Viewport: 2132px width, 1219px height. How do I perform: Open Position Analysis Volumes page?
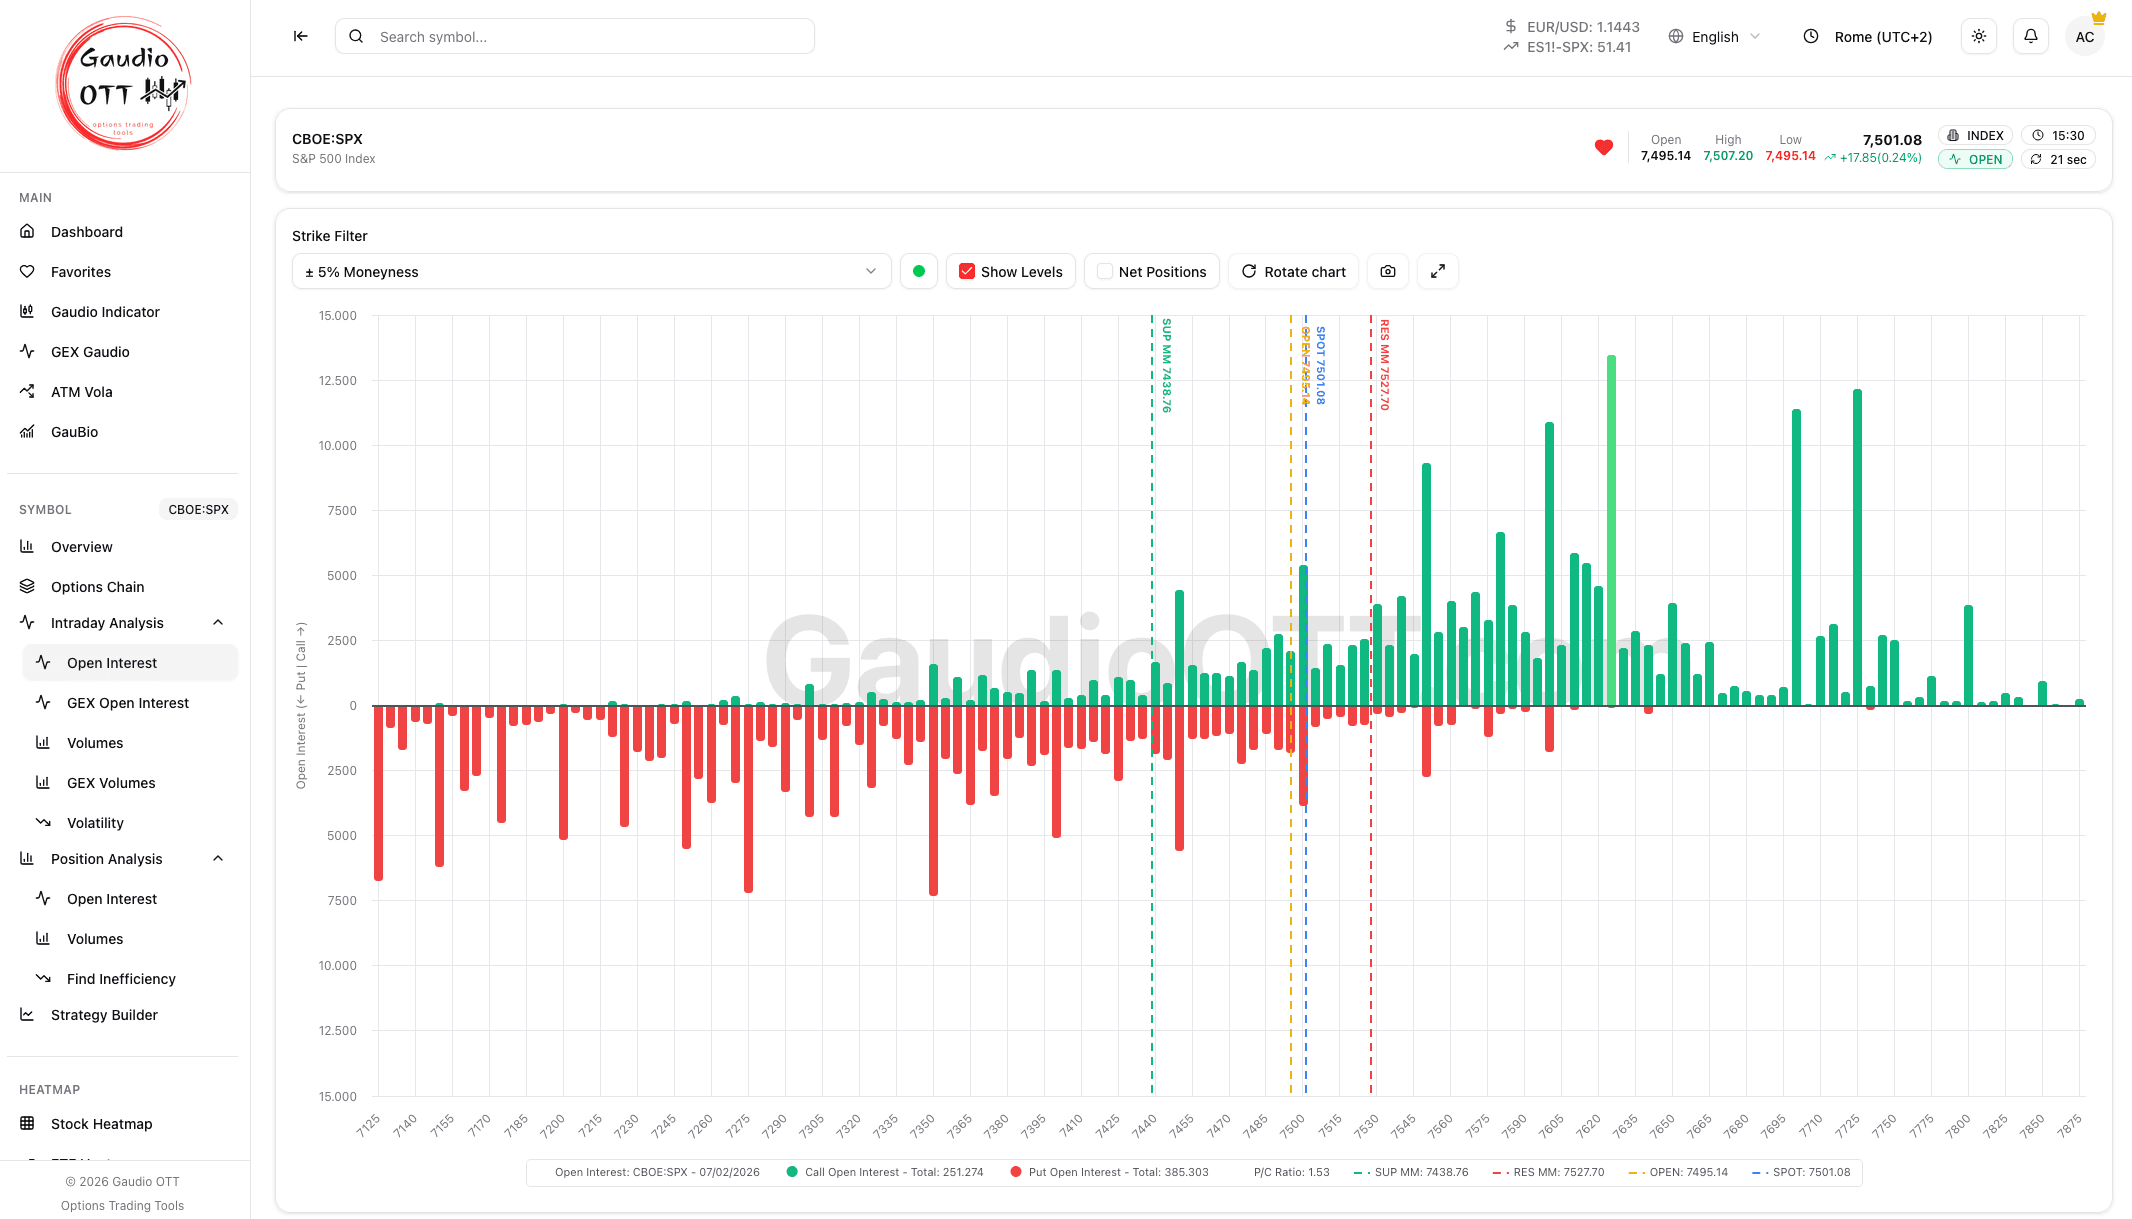click(x=130, y=938)
